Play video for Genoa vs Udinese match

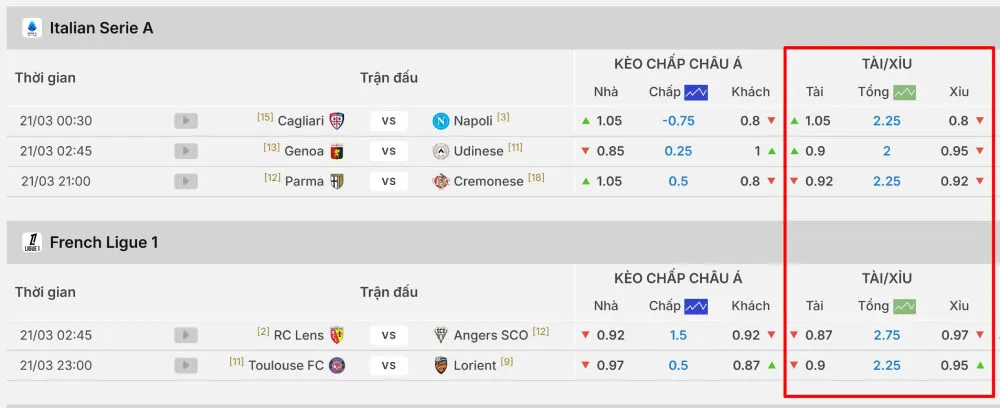click(x=185, y=151)
